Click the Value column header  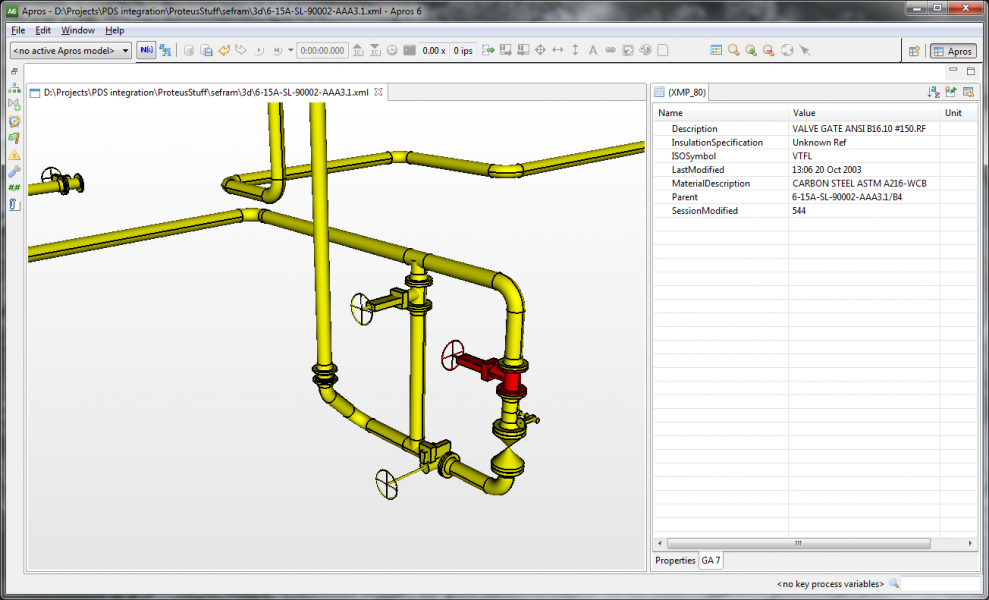tap(864, 113)
